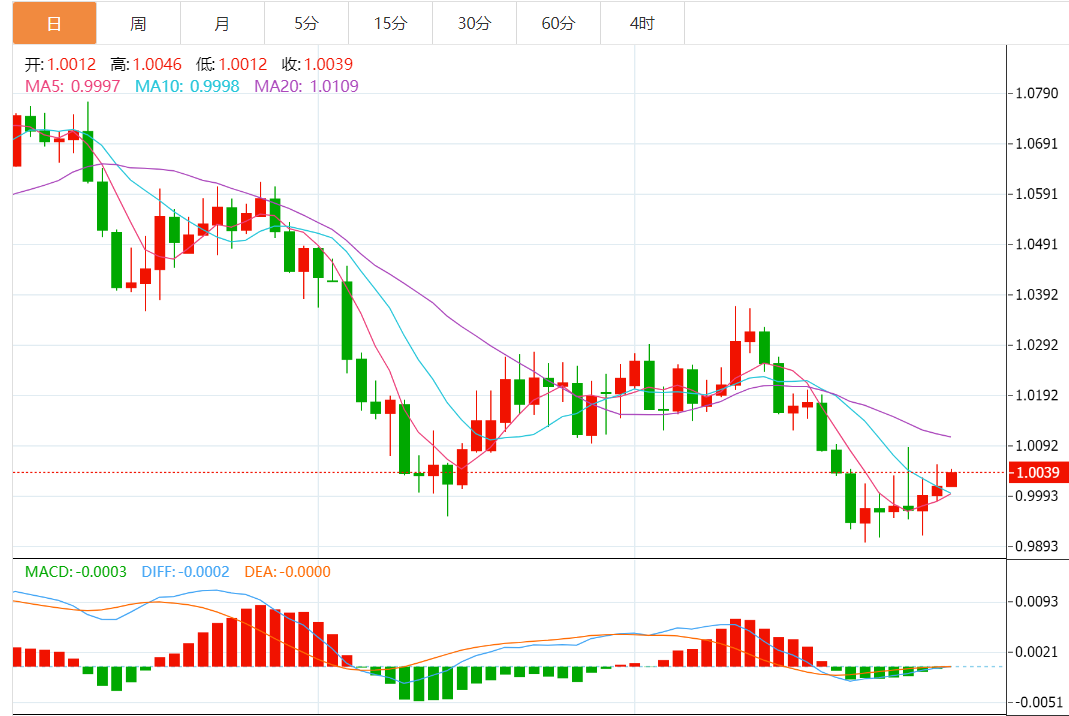
Task: Select the 周 weekly timeframe tab
Action: [138, 23]
